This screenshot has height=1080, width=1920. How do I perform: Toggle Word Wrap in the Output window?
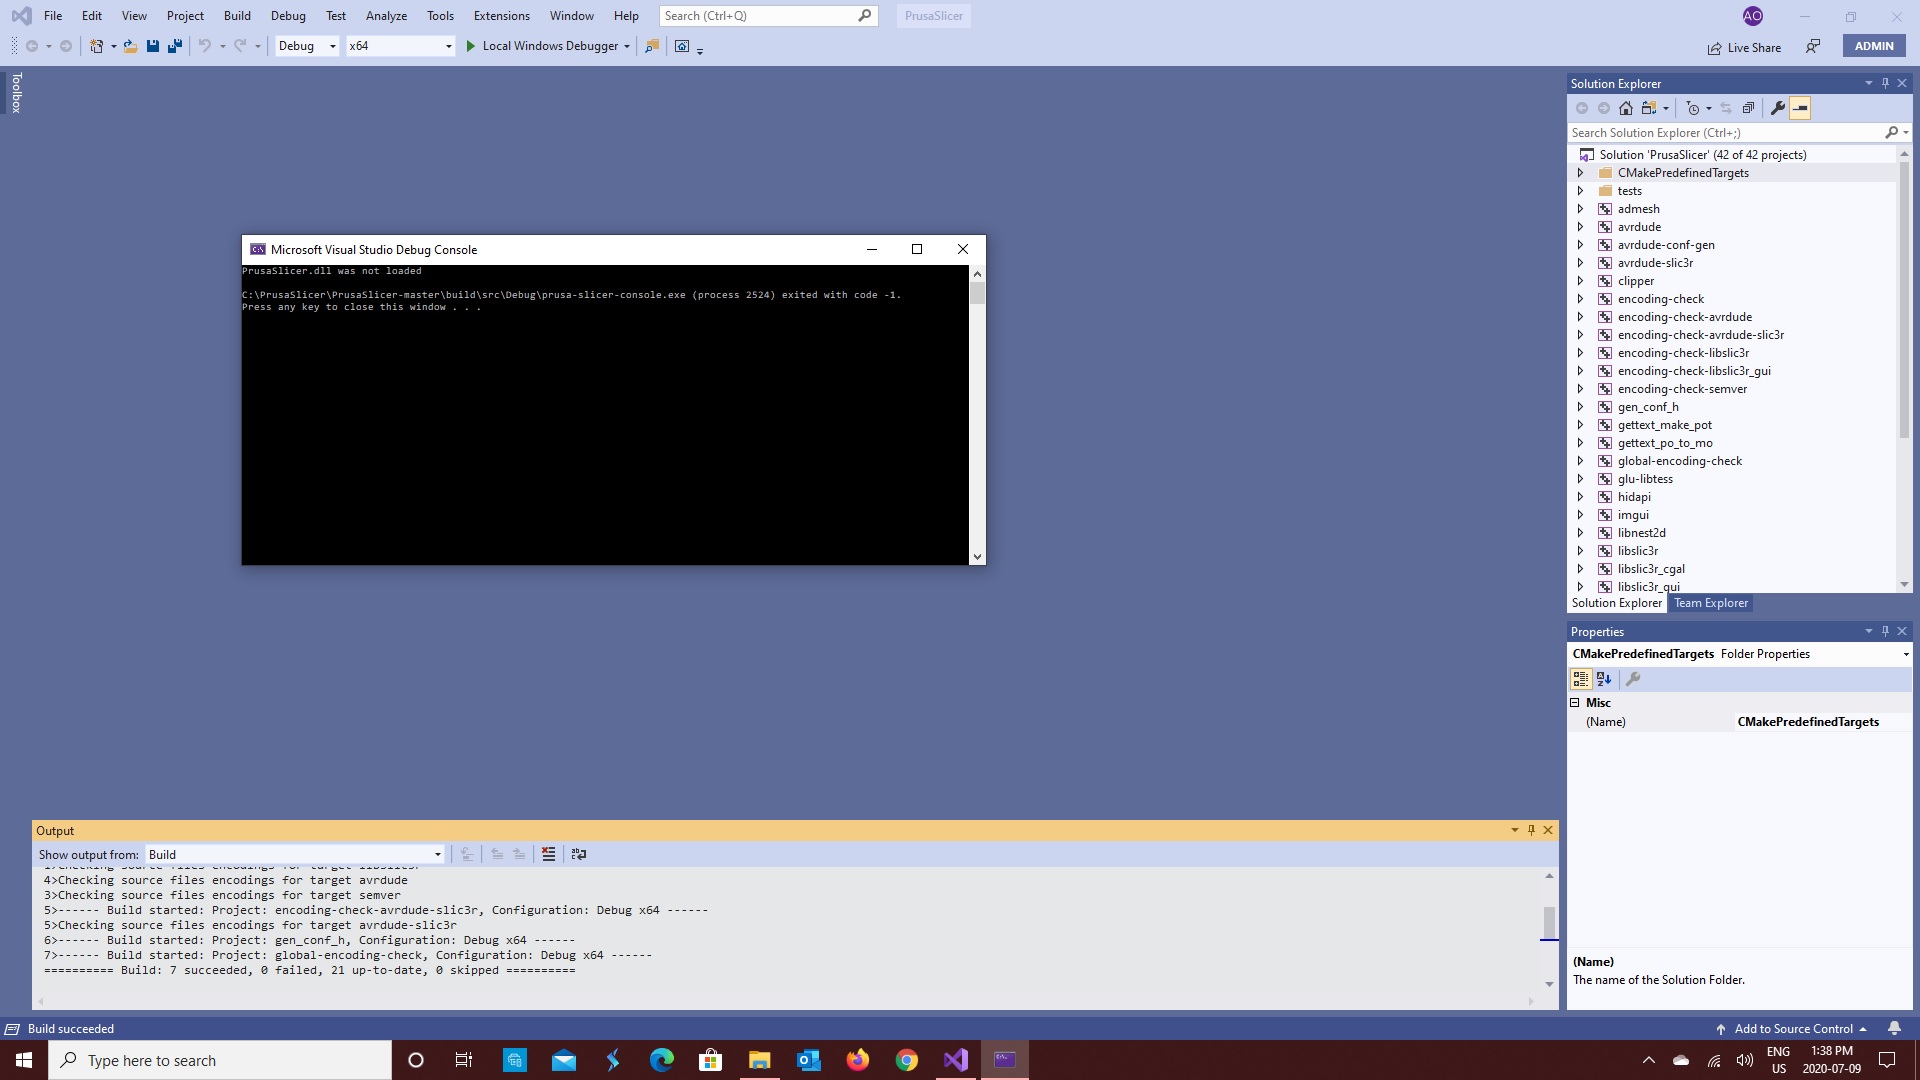pyautogui.click(x=579, y=854)
